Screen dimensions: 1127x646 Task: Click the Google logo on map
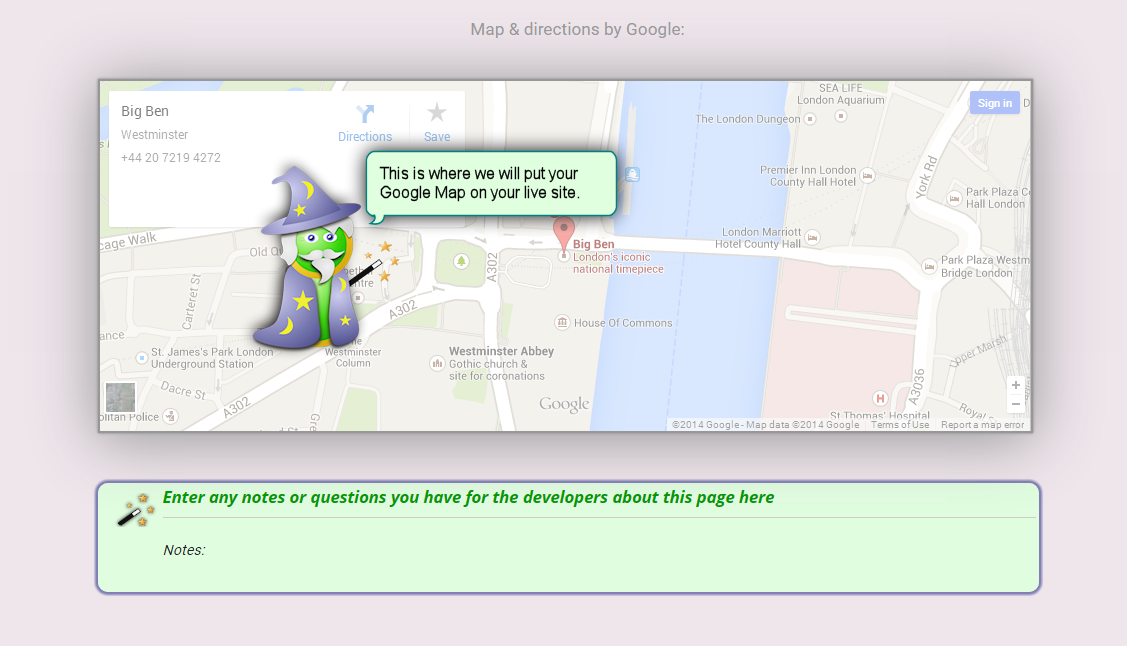click(x=564, y=404)
